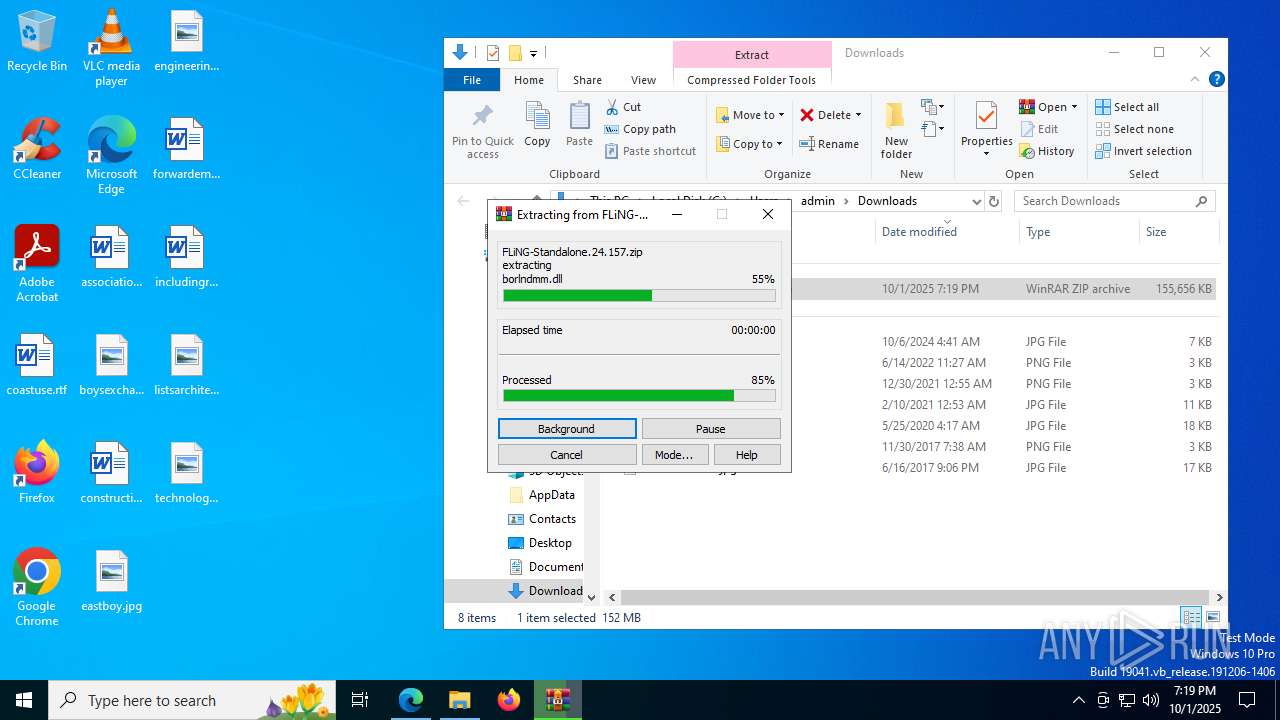This screenshot has height=720, width=1280.
Task: Click the new folder icon in quick access toolbar
Action: coord(515,53)
